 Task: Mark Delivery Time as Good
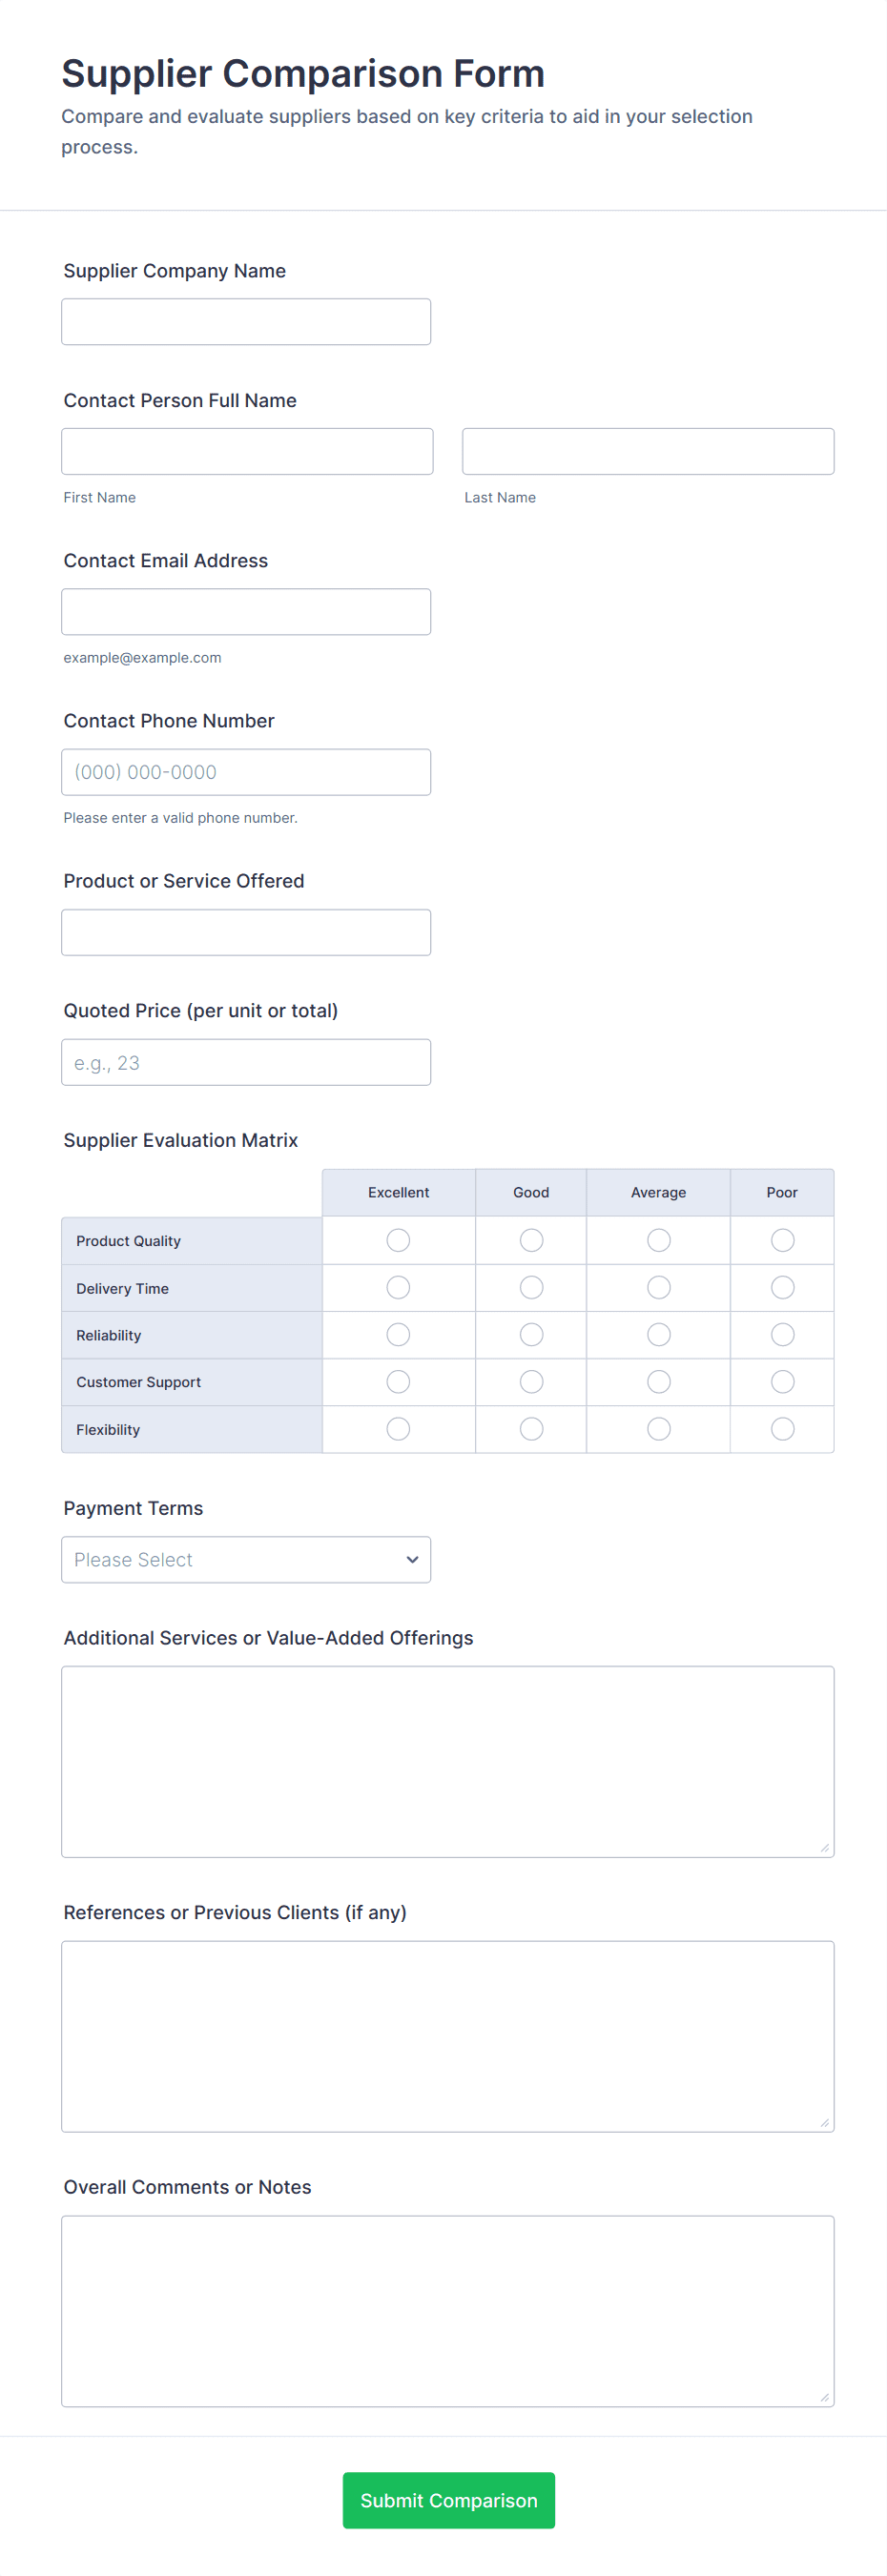[x=531, y=1287]
